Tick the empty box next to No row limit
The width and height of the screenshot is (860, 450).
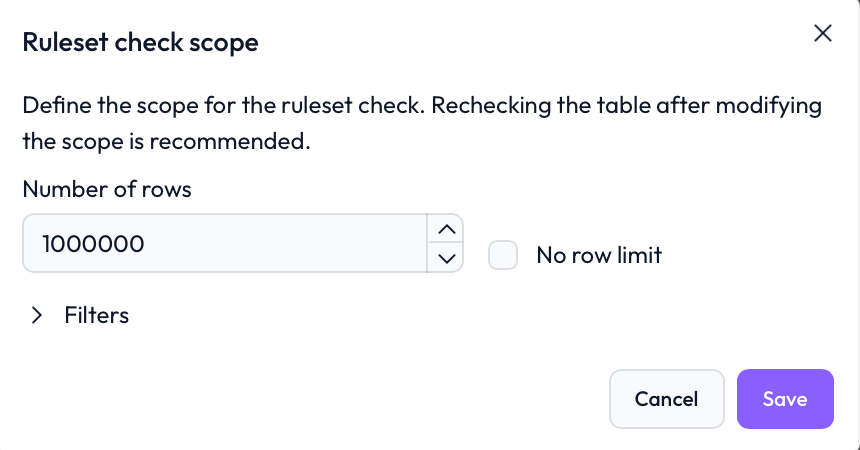click(x=503, y=255)
